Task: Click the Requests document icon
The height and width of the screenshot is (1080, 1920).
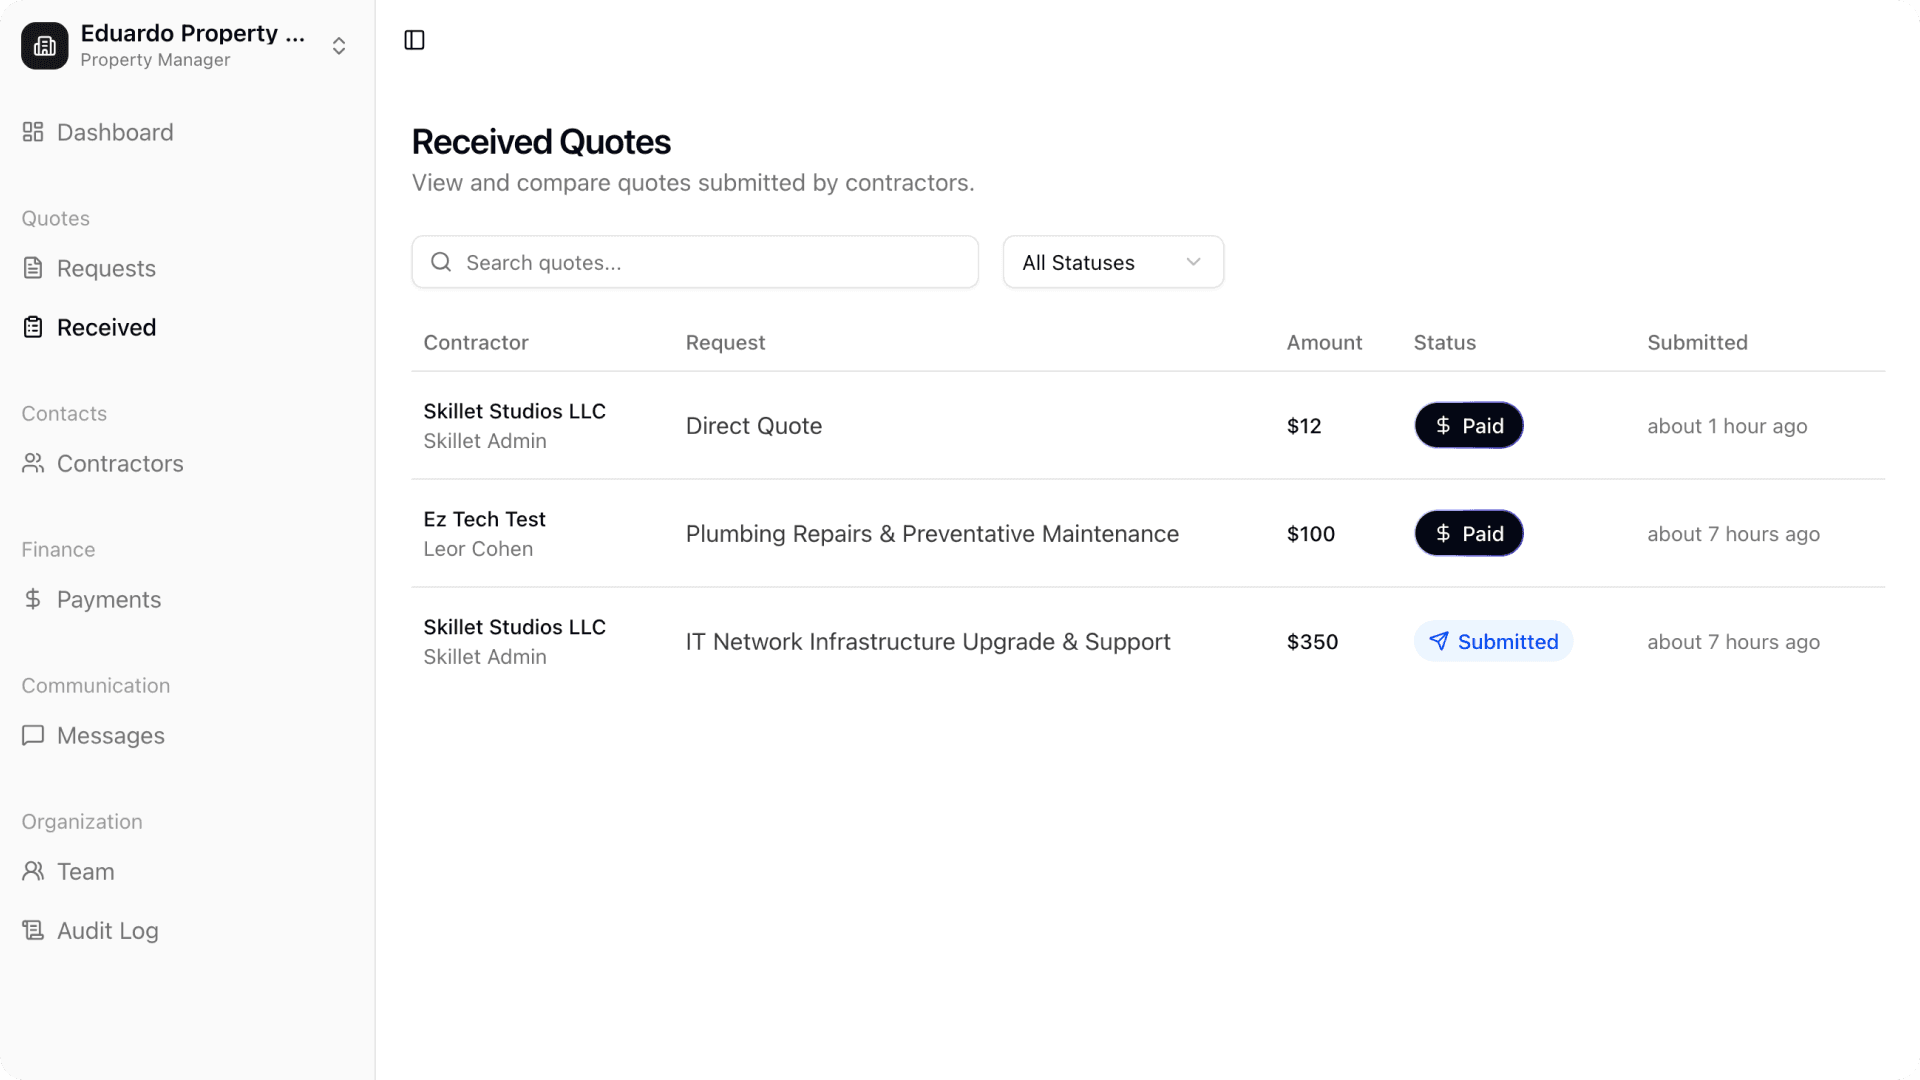Action: coord(33,267)
